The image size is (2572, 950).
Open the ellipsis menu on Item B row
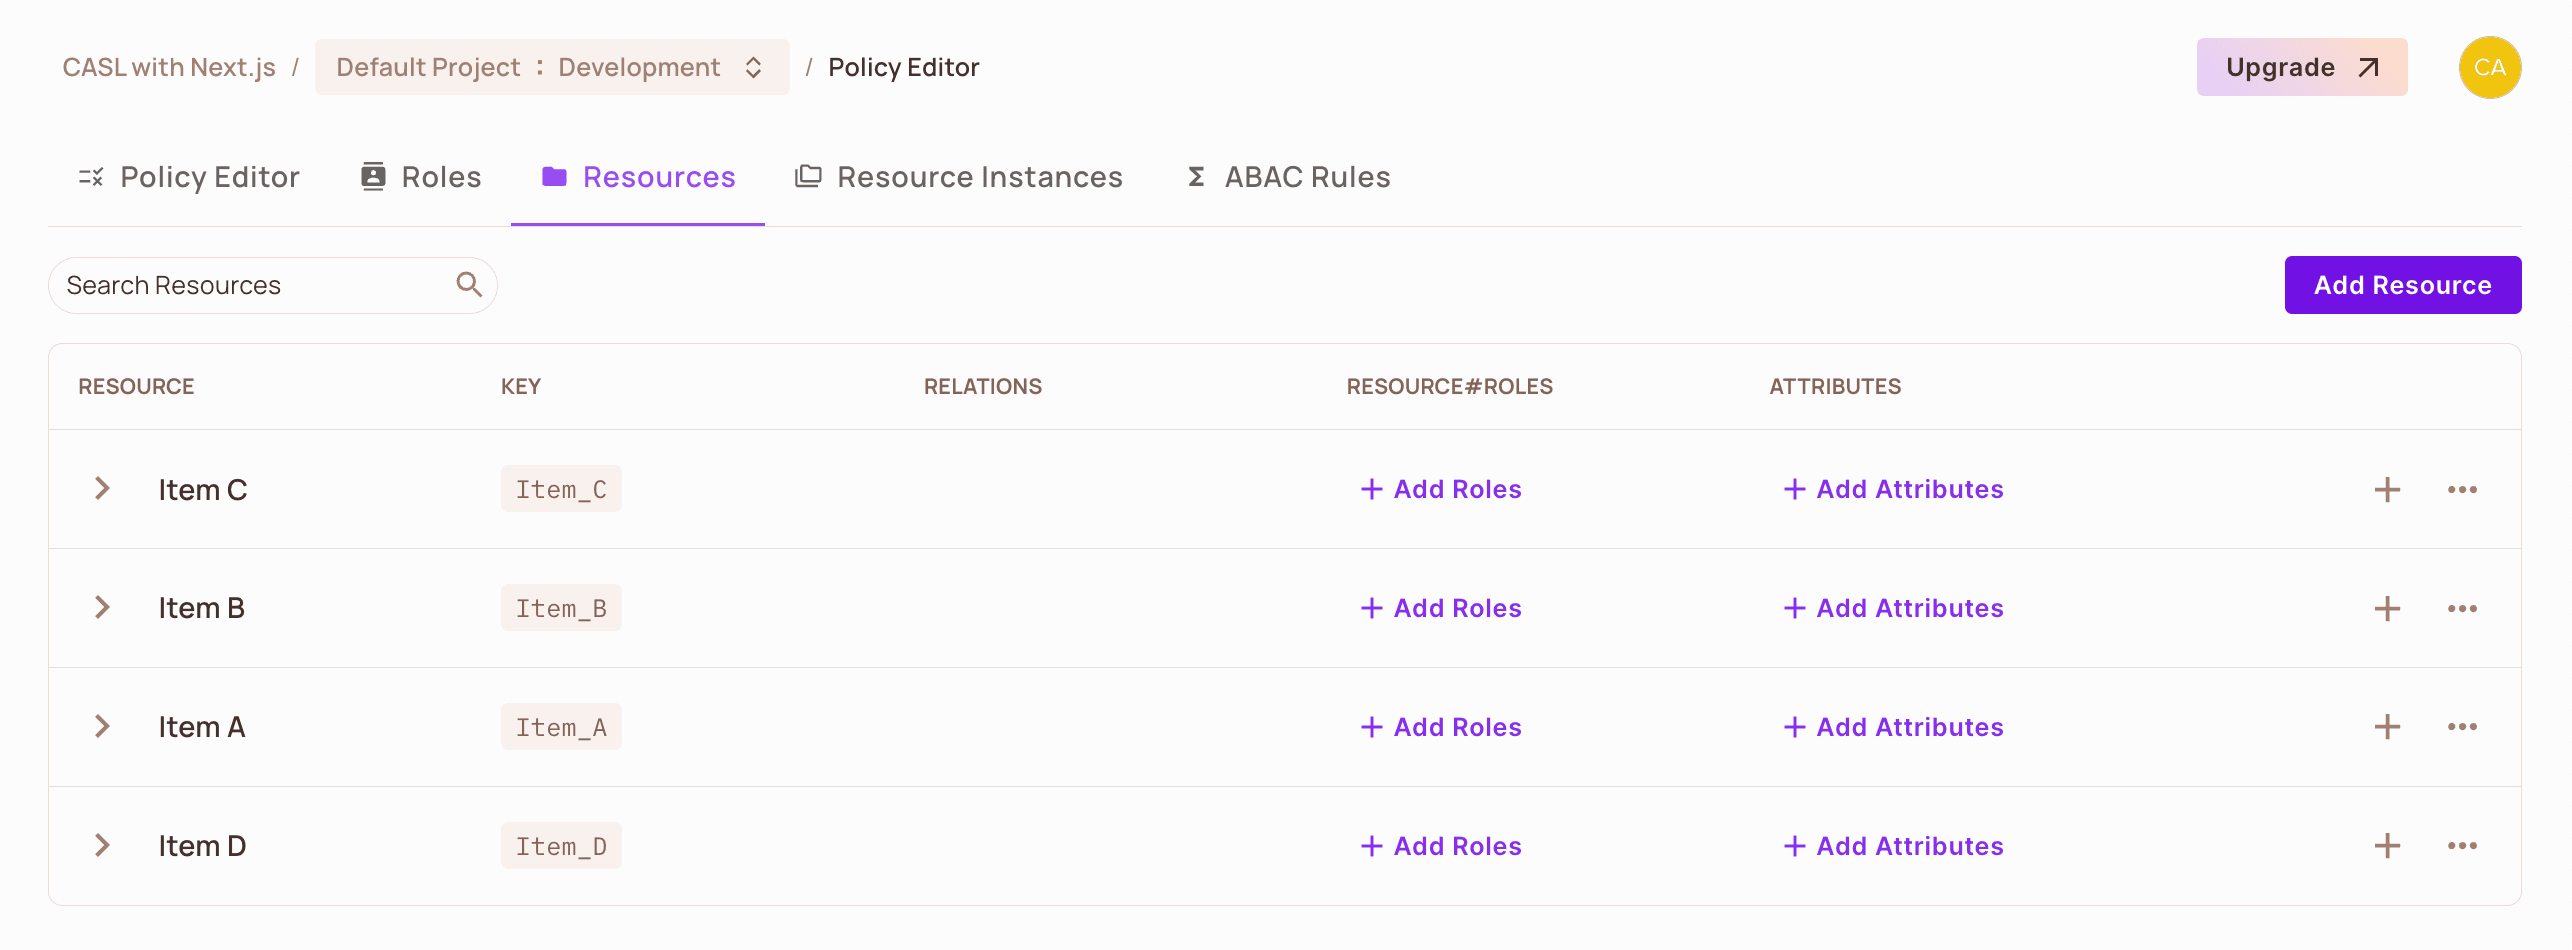coord(2463,607)
